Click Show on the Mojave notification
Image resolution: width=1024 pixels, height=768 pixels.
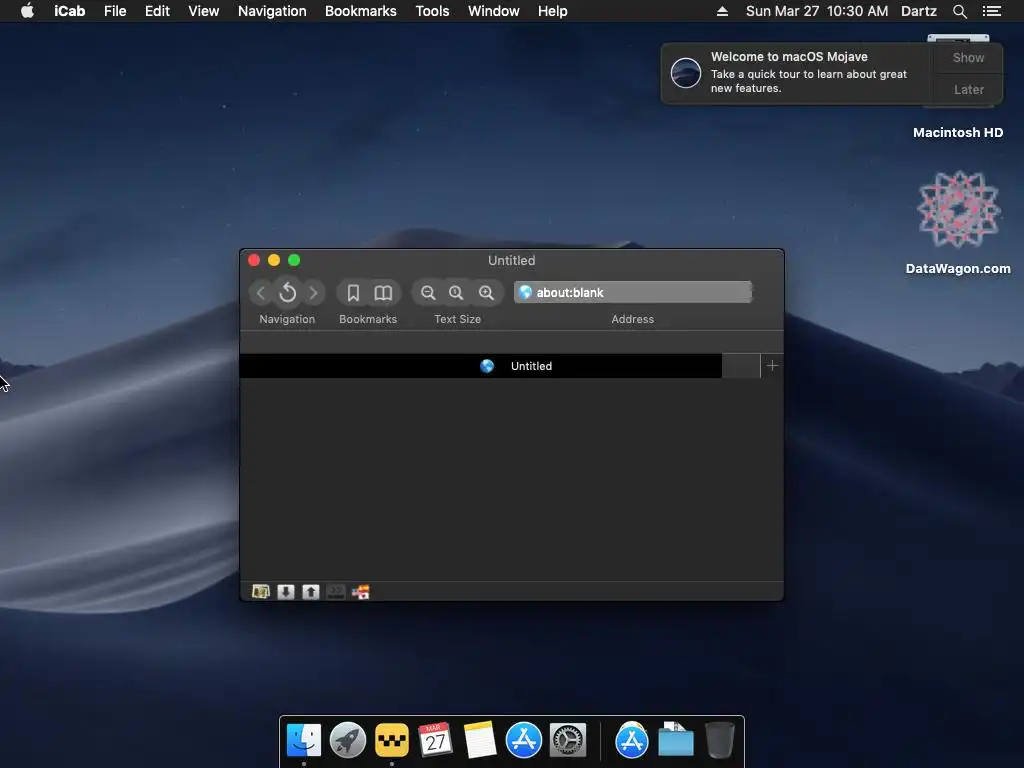point(968,57)
